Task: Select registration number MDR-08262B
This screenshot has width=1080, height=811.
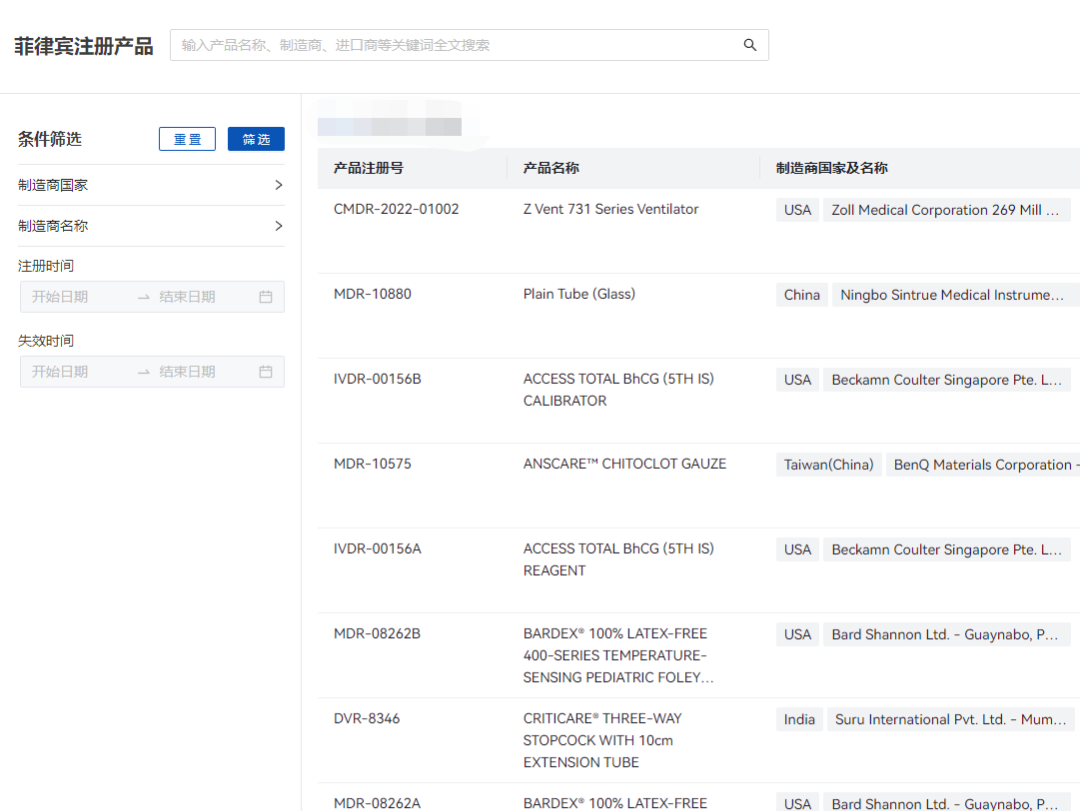Action: tap(377, 634)
